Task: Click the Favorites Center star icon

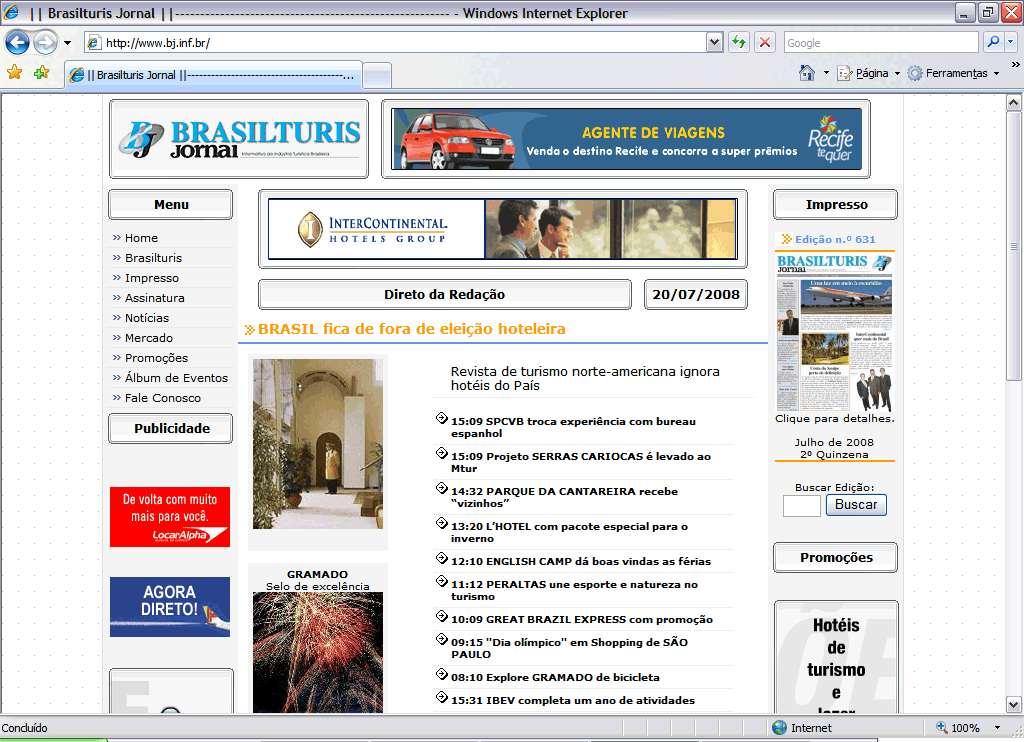Action: pyautogui.click(x=14, y=73)
